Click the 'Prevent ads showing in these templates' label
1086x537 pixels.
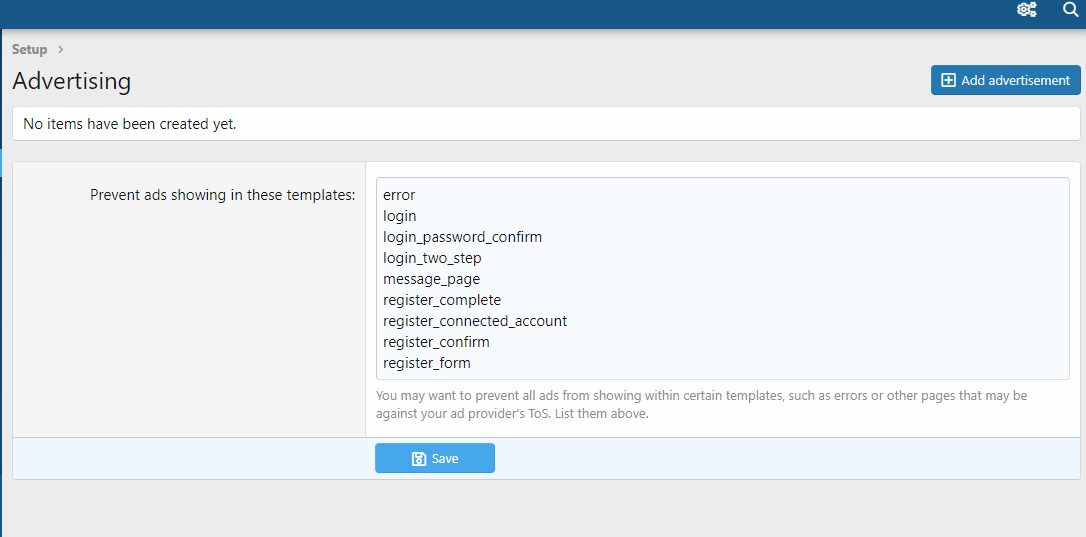(x=222, y=195)
